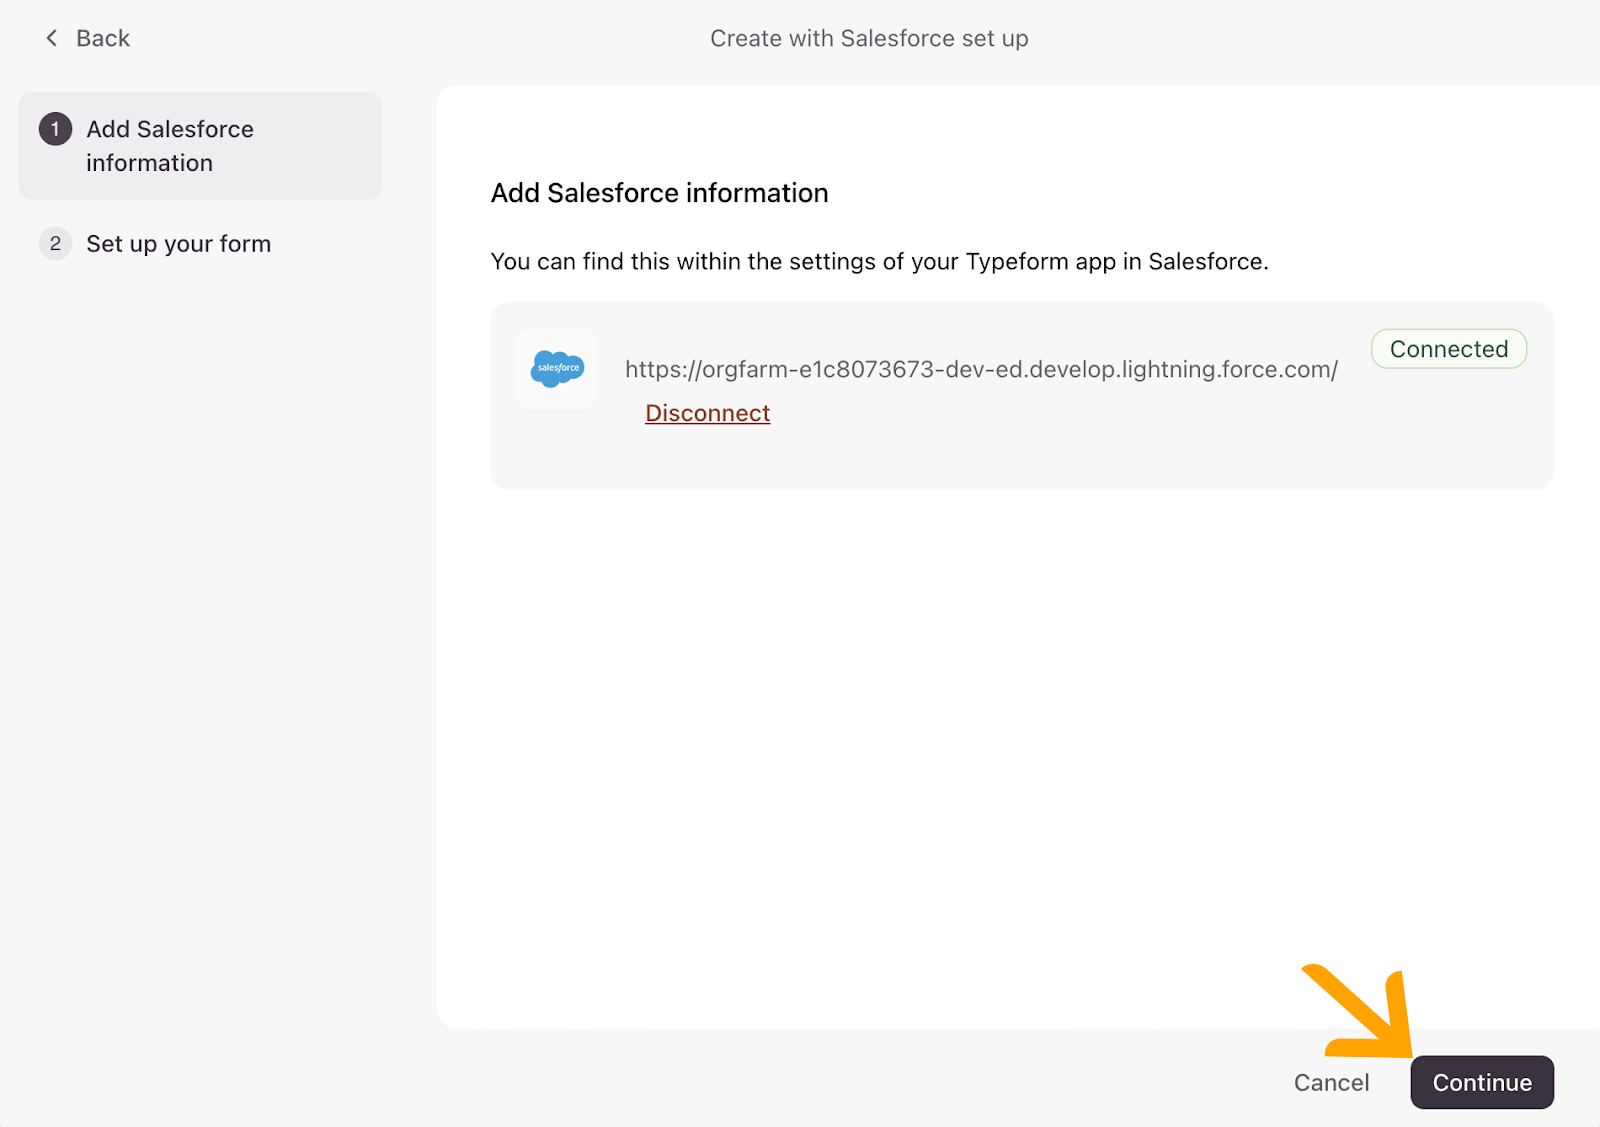This screenshot has height=1127, width=1600.
Task: Click the step 2 number circle
Action: pyautogui.click(x=55, y=244)
